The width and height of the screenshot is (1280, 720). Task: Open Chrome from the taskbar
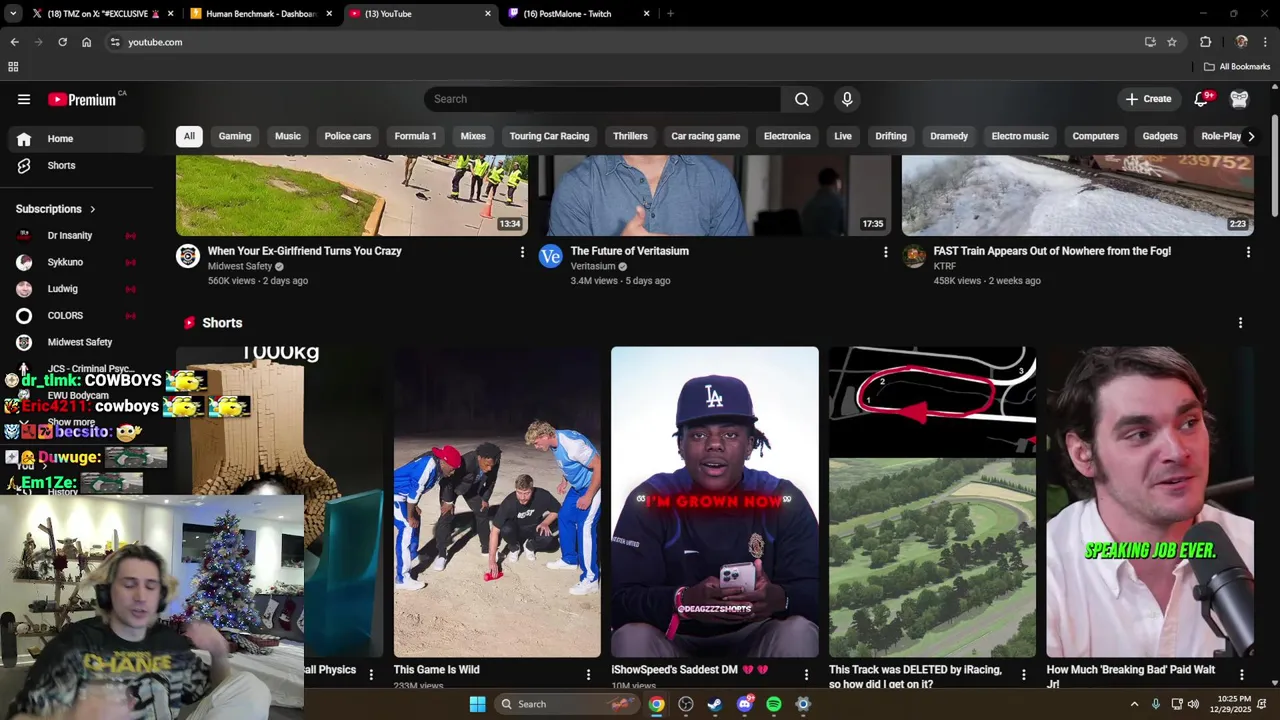[656, 704]
